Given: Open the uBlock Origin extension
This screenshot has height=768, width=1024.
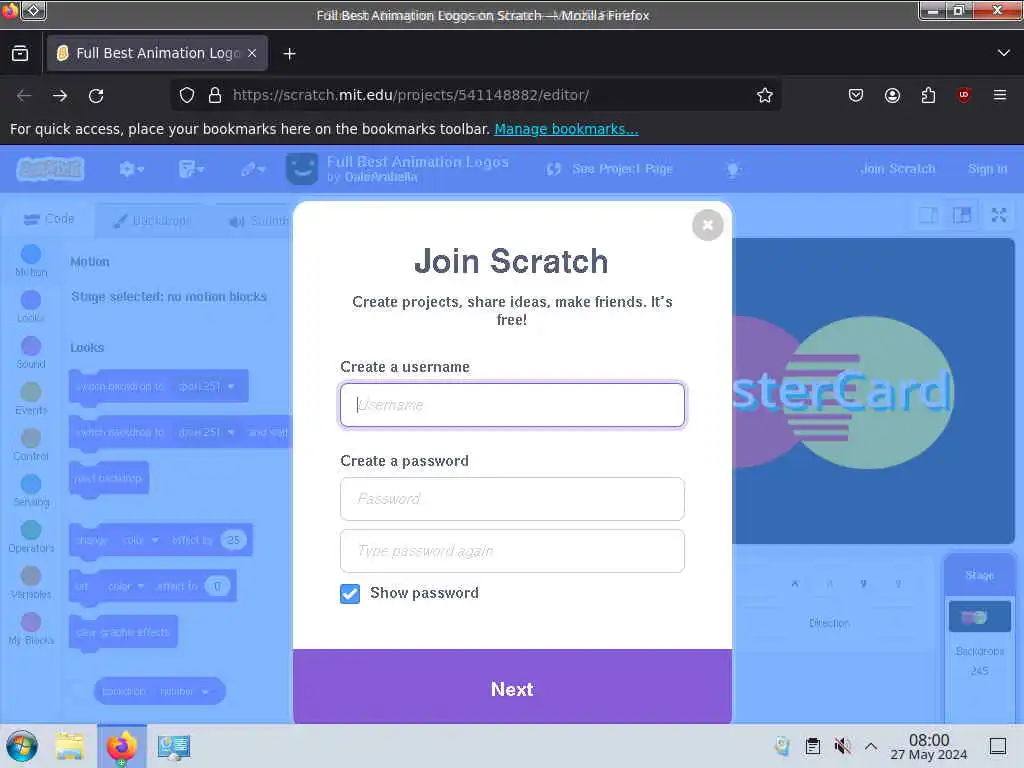Looking at the screenshot, I should (x=964, y=95).
